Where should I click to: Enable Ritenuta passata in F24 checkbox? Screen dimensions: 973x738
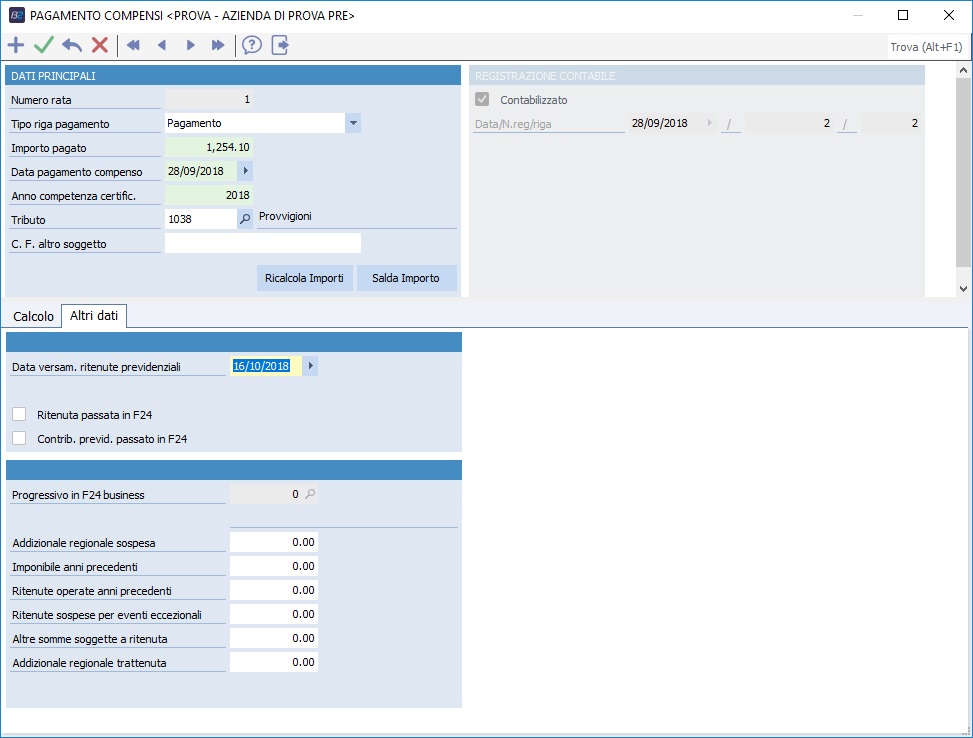(19, 414)
